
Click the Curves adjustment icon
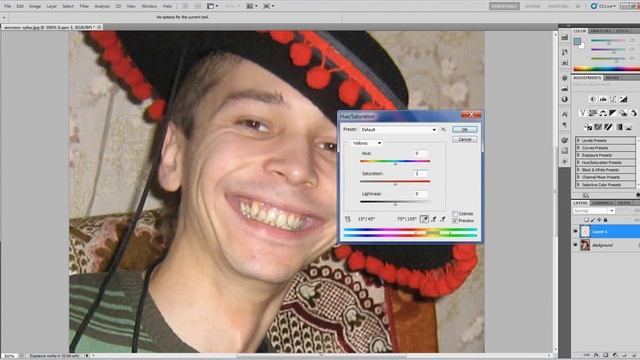pos(613,99)
